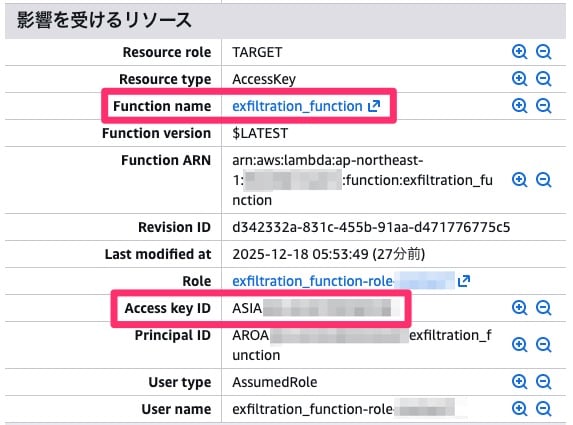Click zoom-in filter icon for Function ARN

(519, 180)
